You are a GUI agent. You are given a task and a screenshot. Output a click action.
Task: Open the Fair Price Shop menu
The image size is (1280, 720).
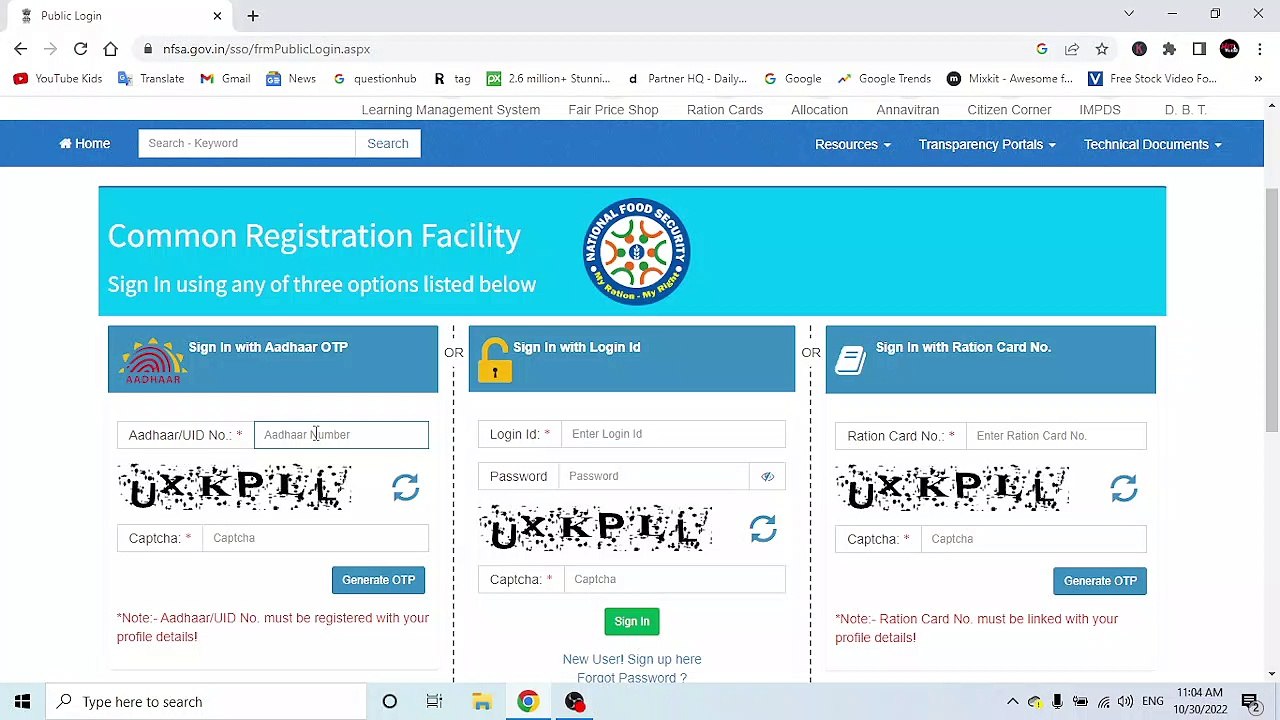(x=613, y=110)
